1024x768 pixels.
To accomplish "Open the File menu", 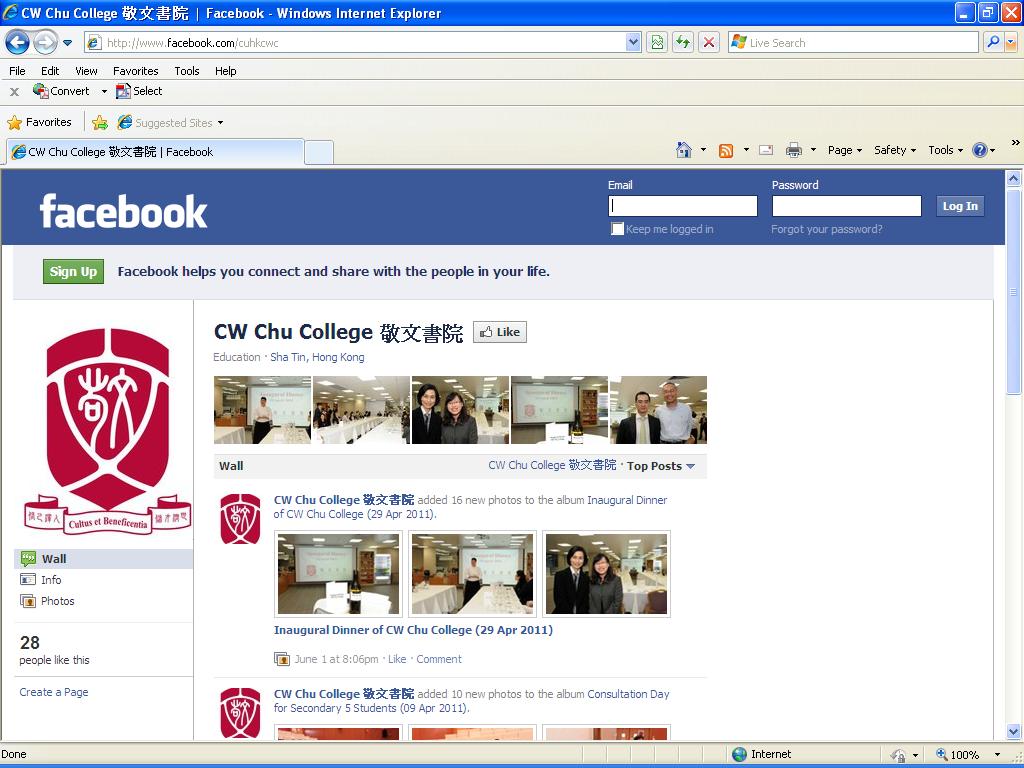I will 17,71.
